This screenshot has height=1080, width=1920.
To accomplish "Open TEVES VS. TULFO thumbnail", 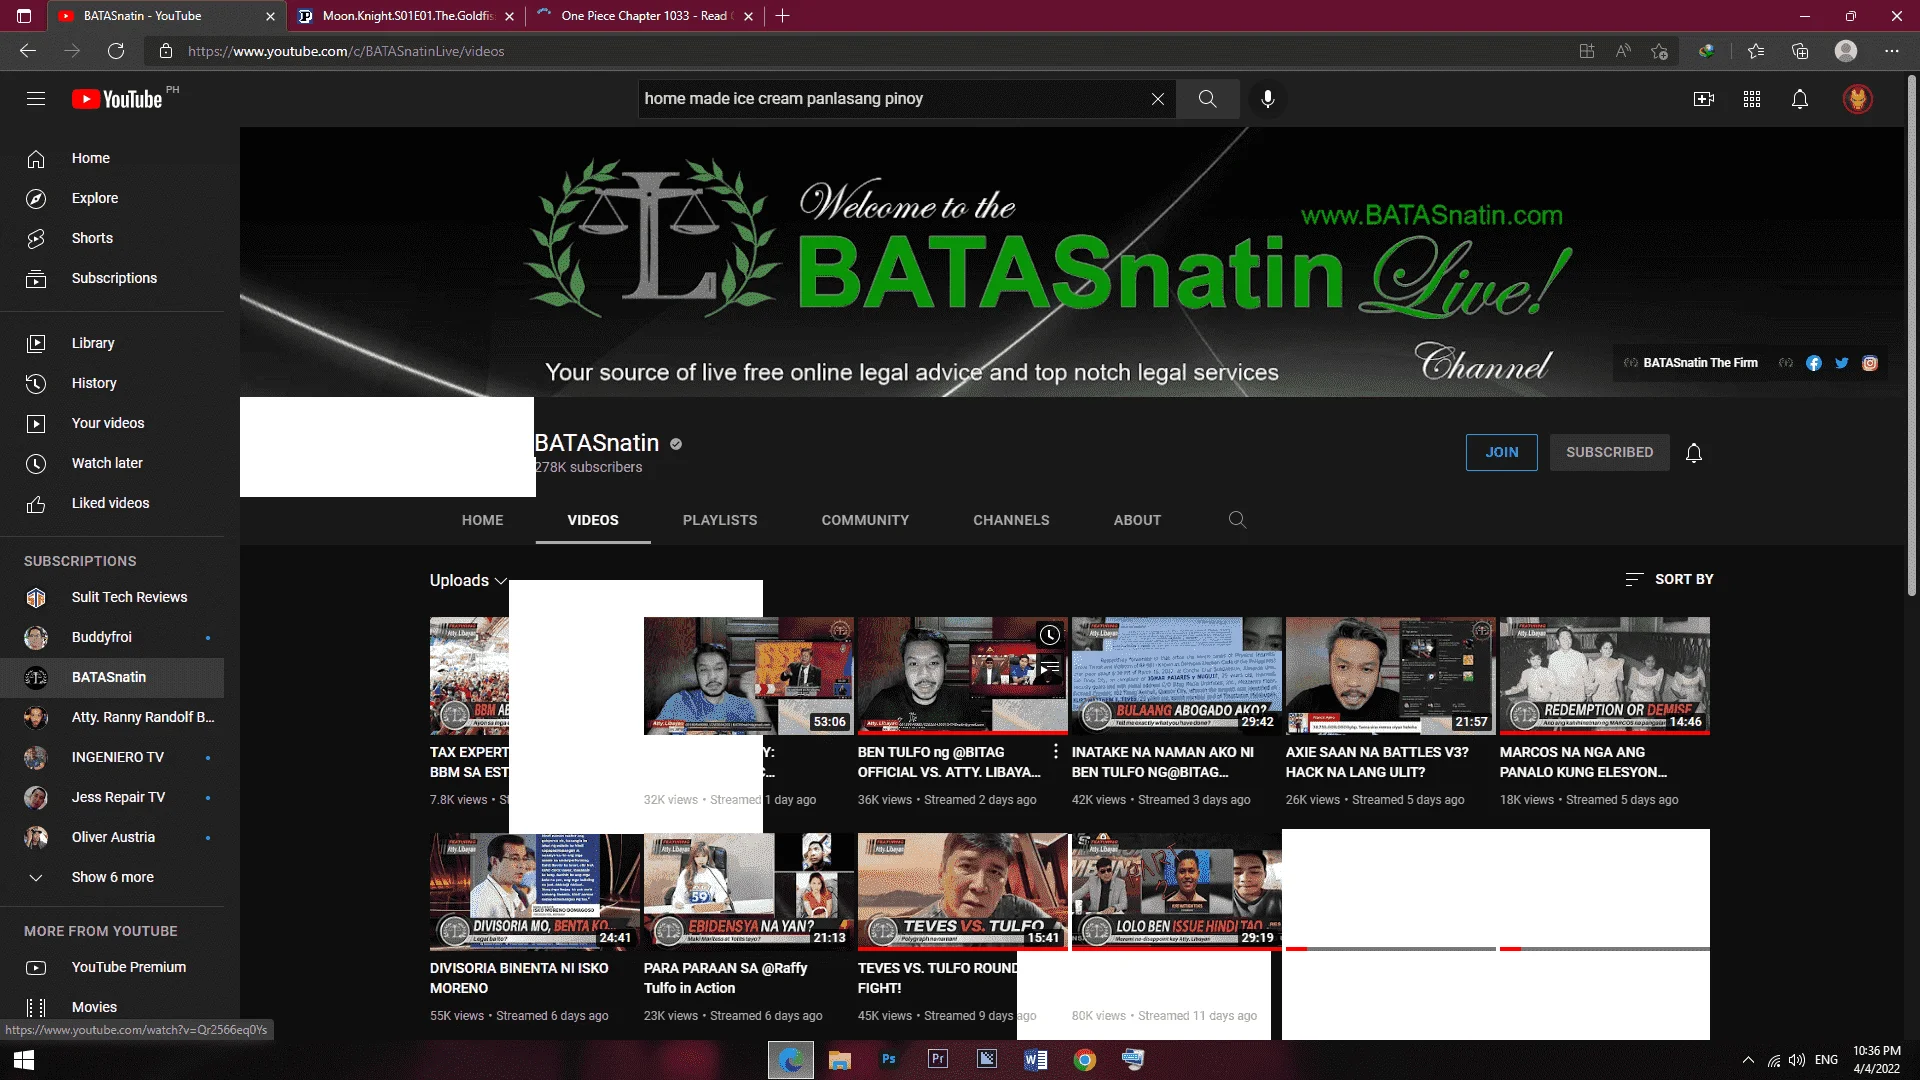I will tap(962, 892).
